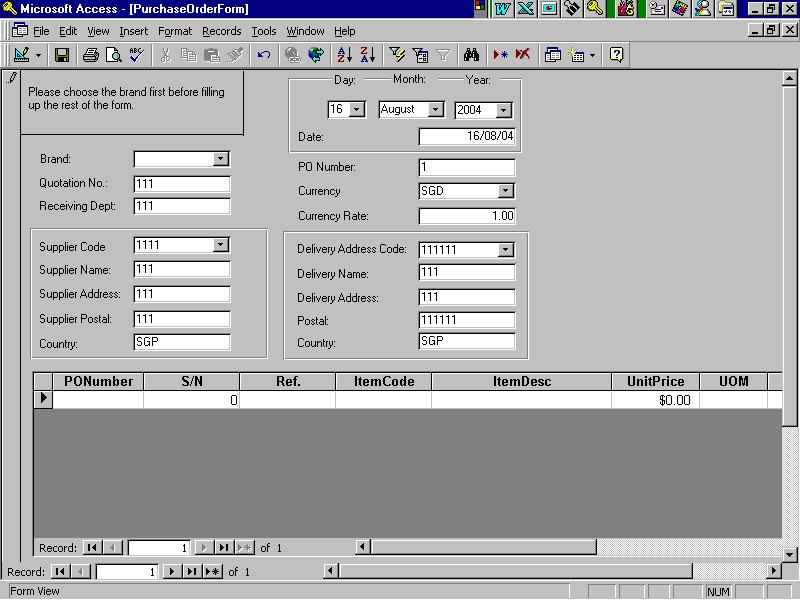
Task: Click the Quotation No. text field
Action: 181,184
